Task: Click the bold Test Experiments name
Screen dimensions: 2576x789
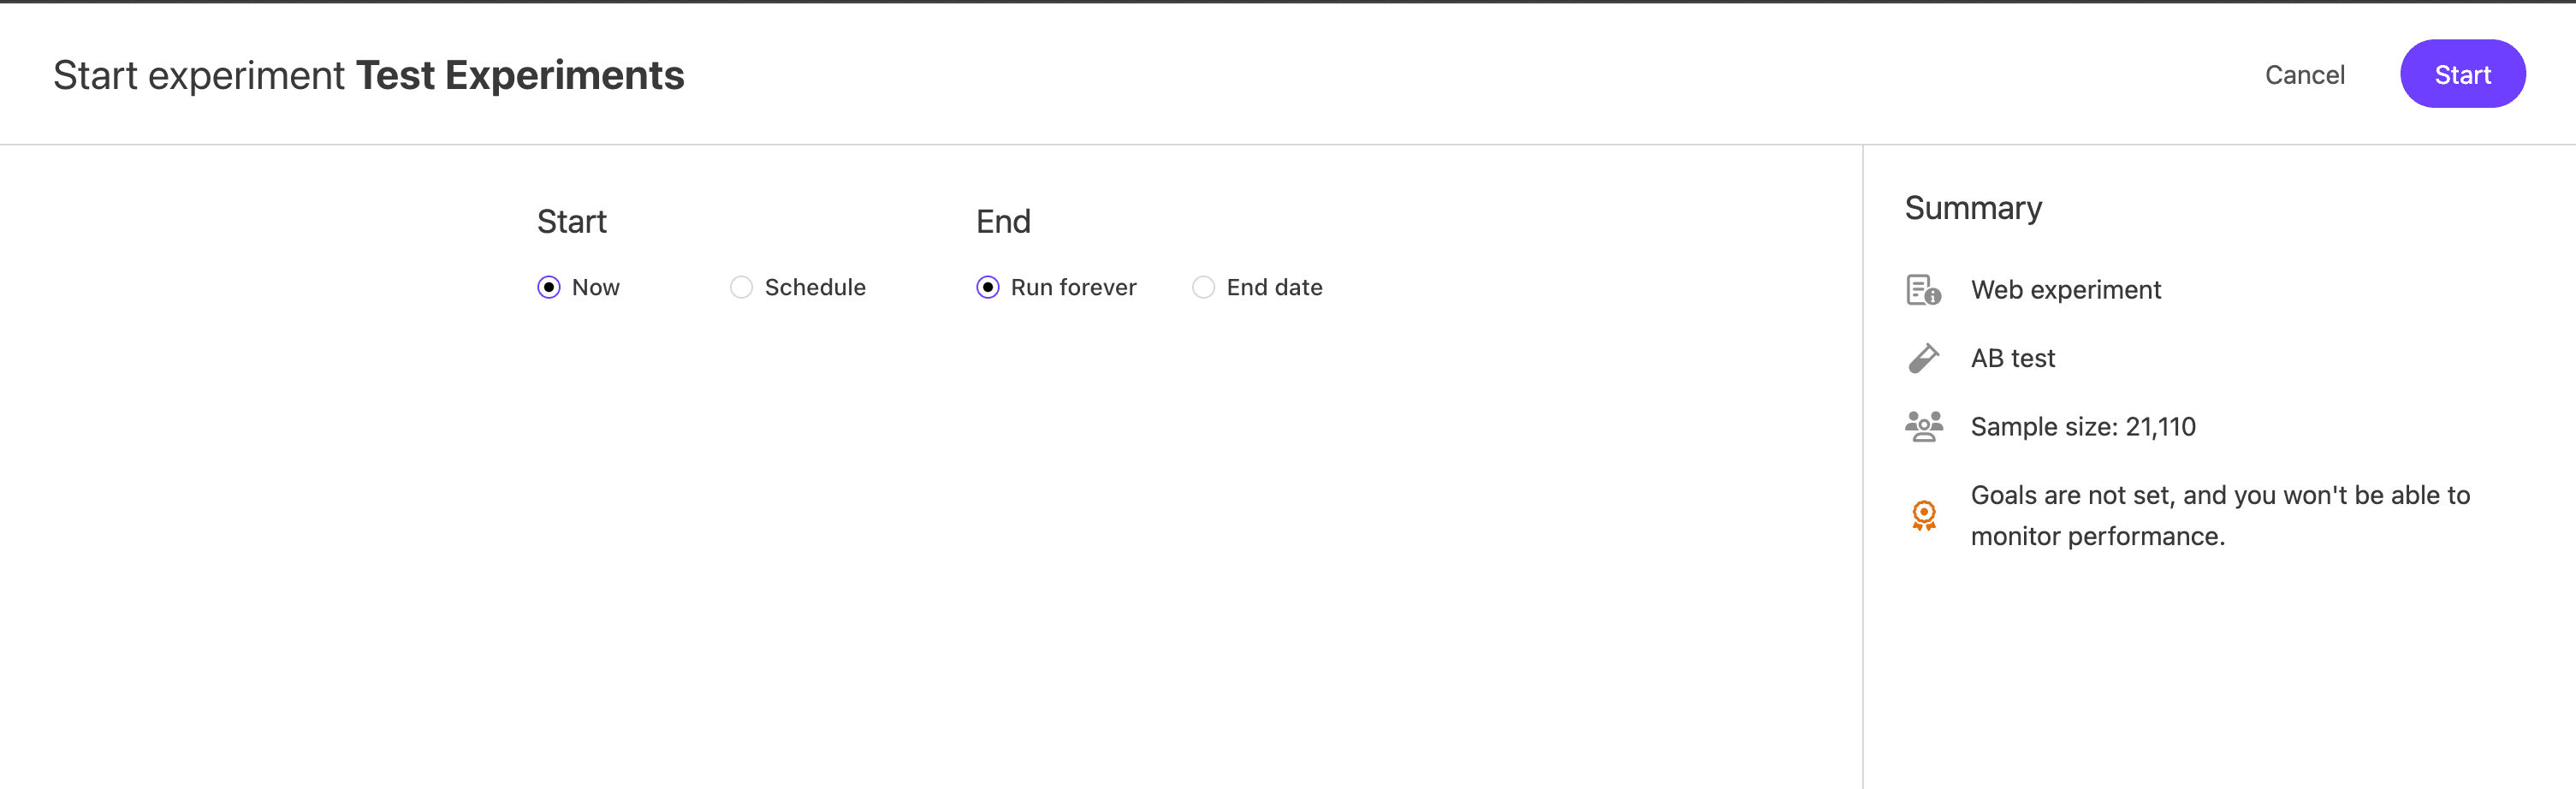Action: 520,76
